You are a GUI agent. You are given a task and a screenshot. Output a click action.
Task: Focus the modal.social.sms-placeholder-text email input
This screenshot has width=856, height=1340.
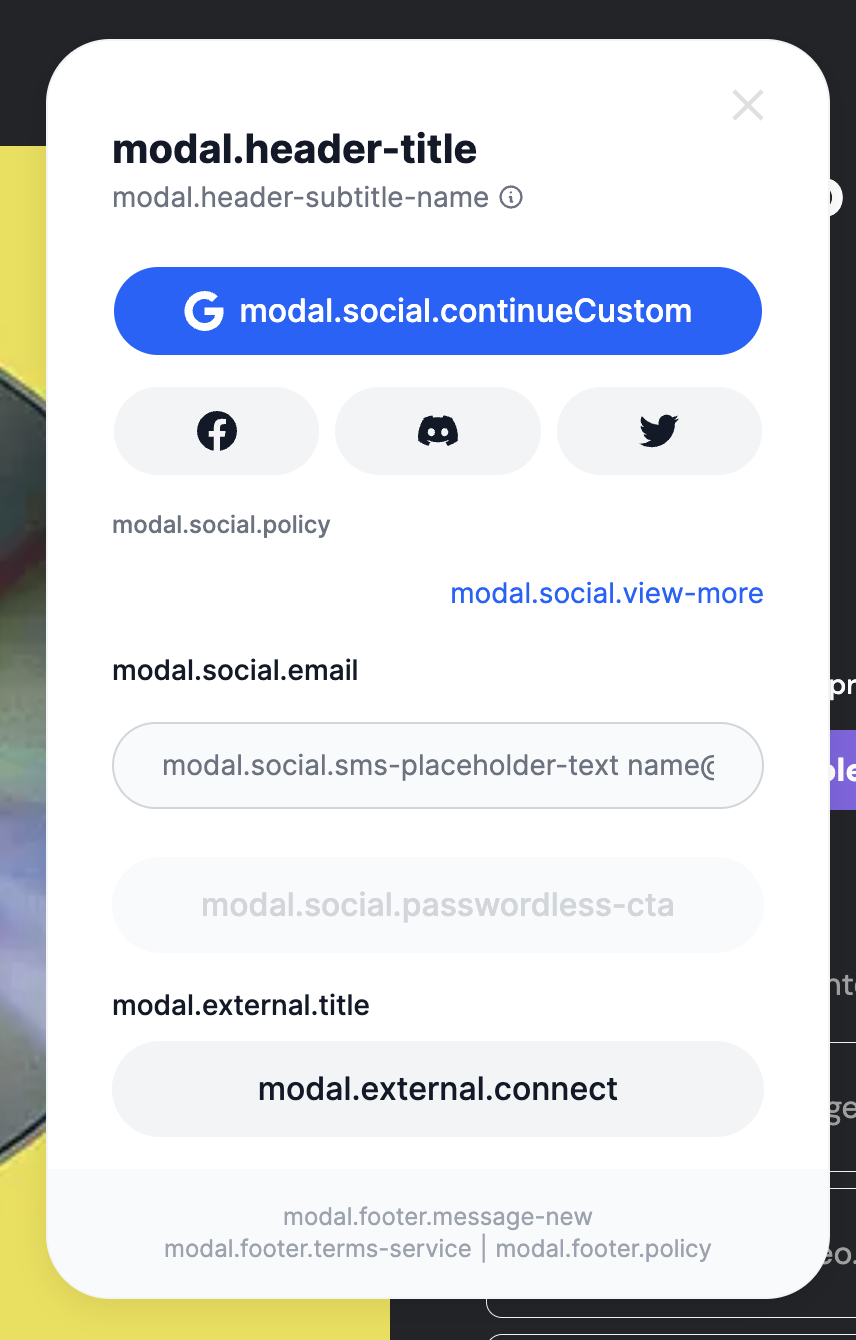tap(437, 765)
